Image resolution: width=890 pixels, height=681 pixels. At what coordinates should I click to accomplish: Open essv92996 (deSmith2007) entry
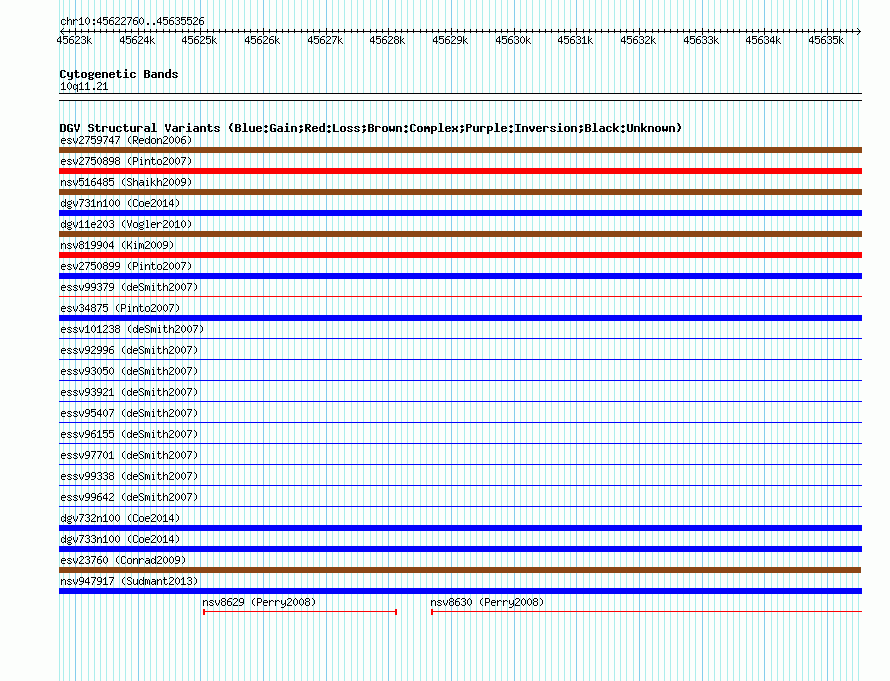pyautogui.click(x=129, y=350)
